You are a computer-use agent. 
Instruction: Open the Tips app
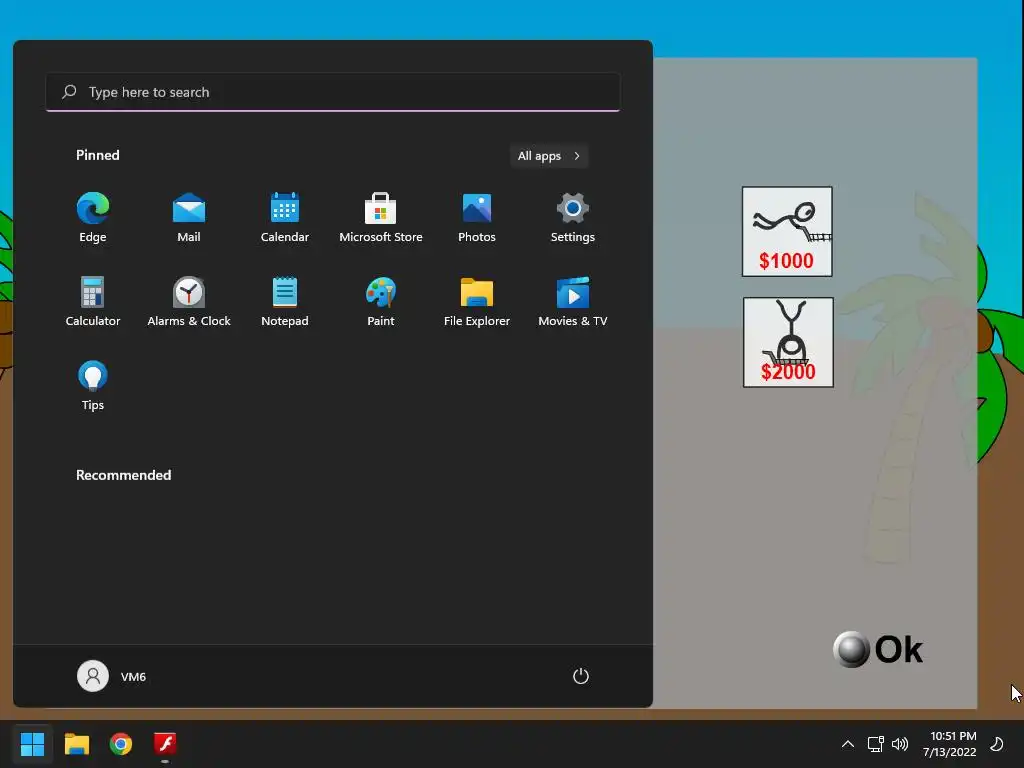tap(93, 385)
